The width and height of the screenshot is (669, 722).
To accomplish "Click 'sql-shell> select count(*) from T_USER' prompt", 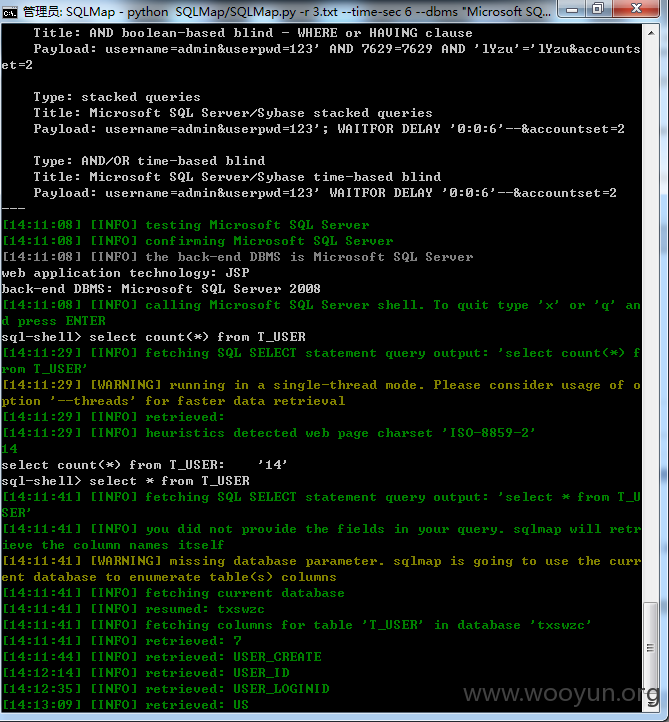I will pyautogui.click(x=154, y=337).
